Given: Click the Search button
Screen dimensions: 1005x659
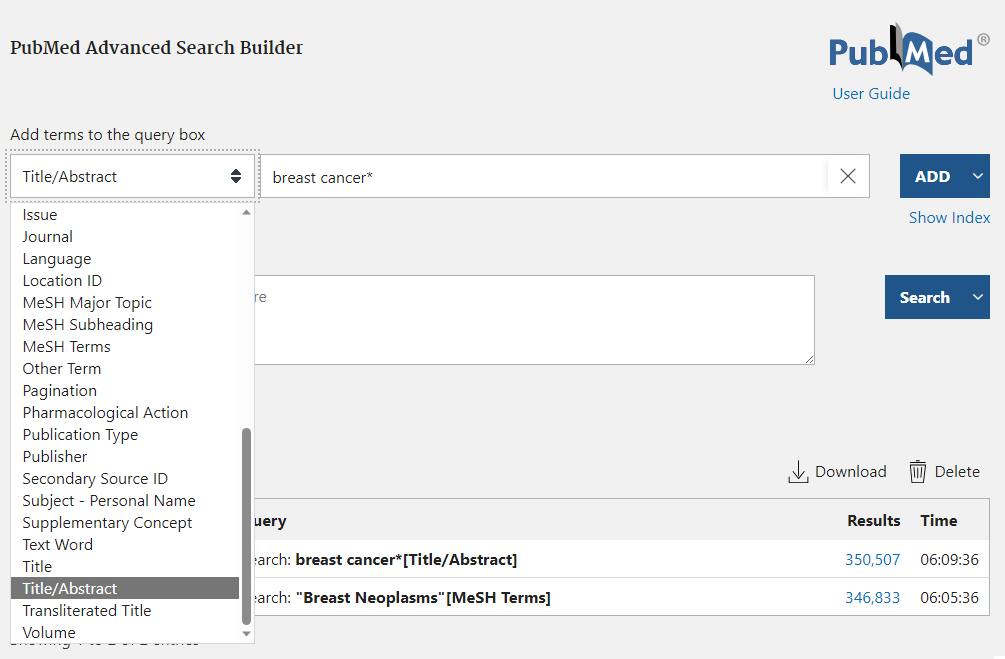Looking at the screenshot, I should (x=925, y=297).
